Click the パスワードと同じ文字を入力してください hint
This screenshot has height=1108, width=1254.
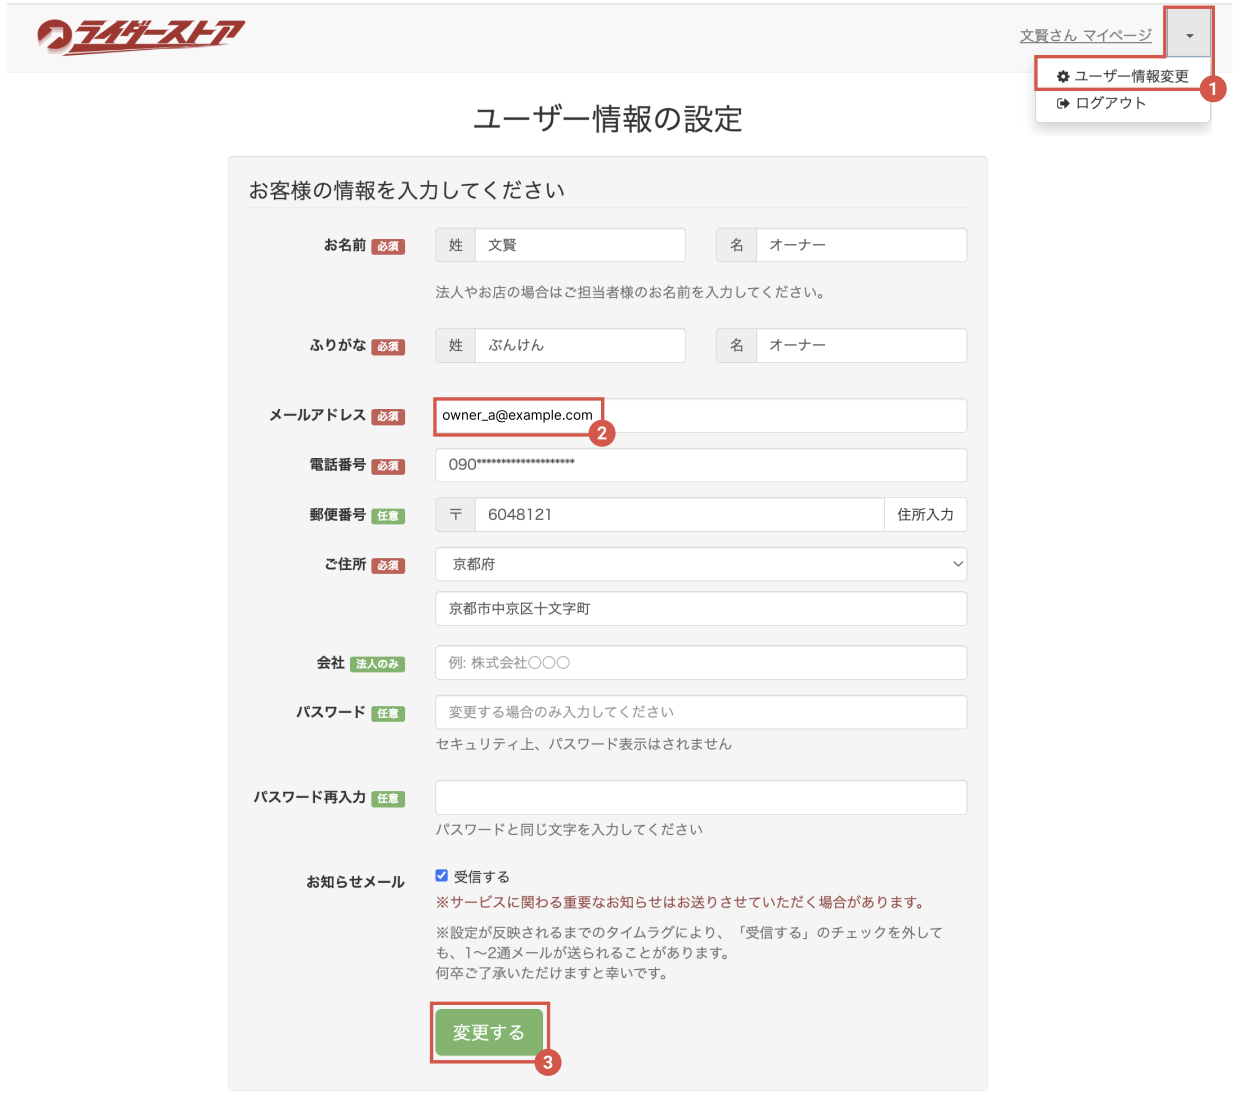[570, 829]
